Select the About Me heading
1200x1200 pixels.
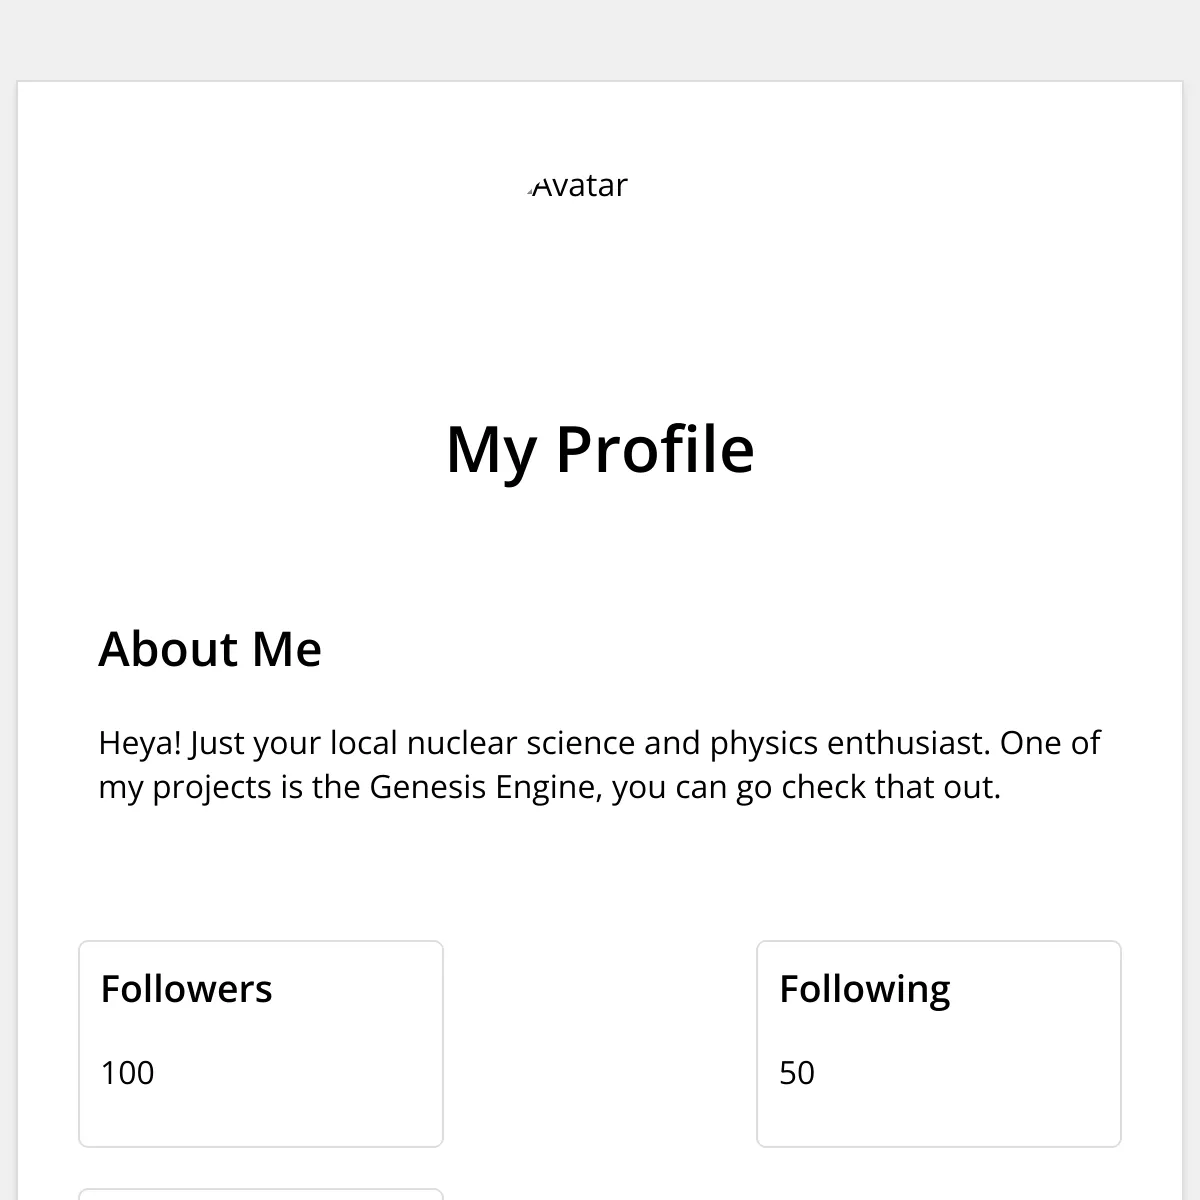[x=210, y=649]
